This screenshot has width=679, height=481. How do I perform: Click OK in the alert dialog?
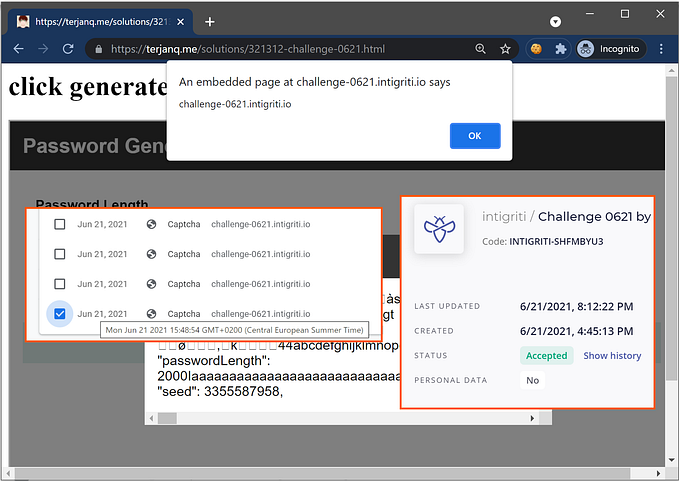coord(475,136)
